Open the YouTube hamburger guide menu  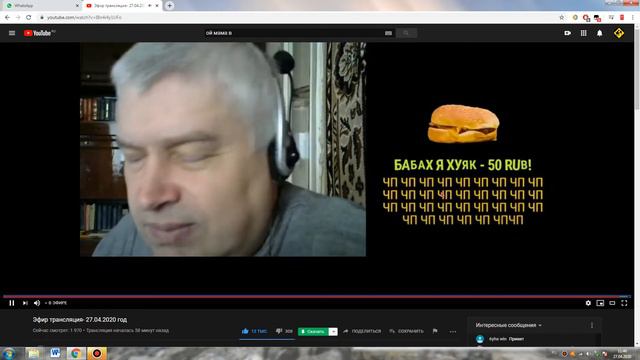click(12, 33)
